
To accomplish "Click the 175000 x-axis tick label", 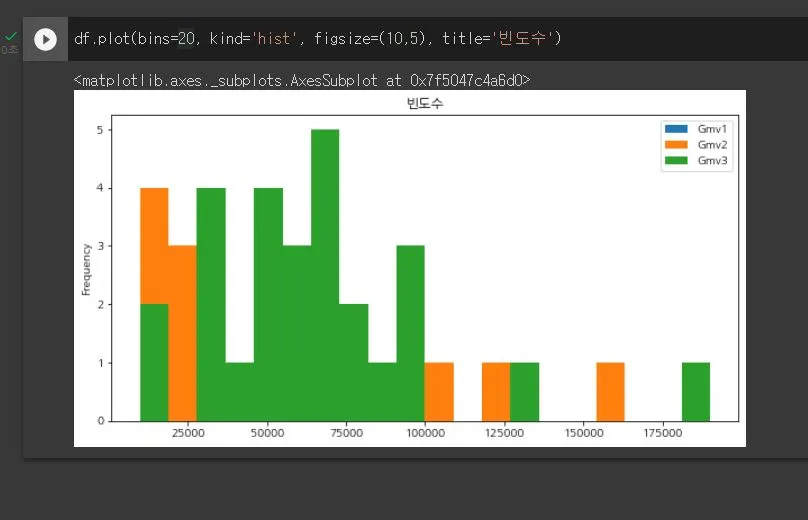I will 663,433.
